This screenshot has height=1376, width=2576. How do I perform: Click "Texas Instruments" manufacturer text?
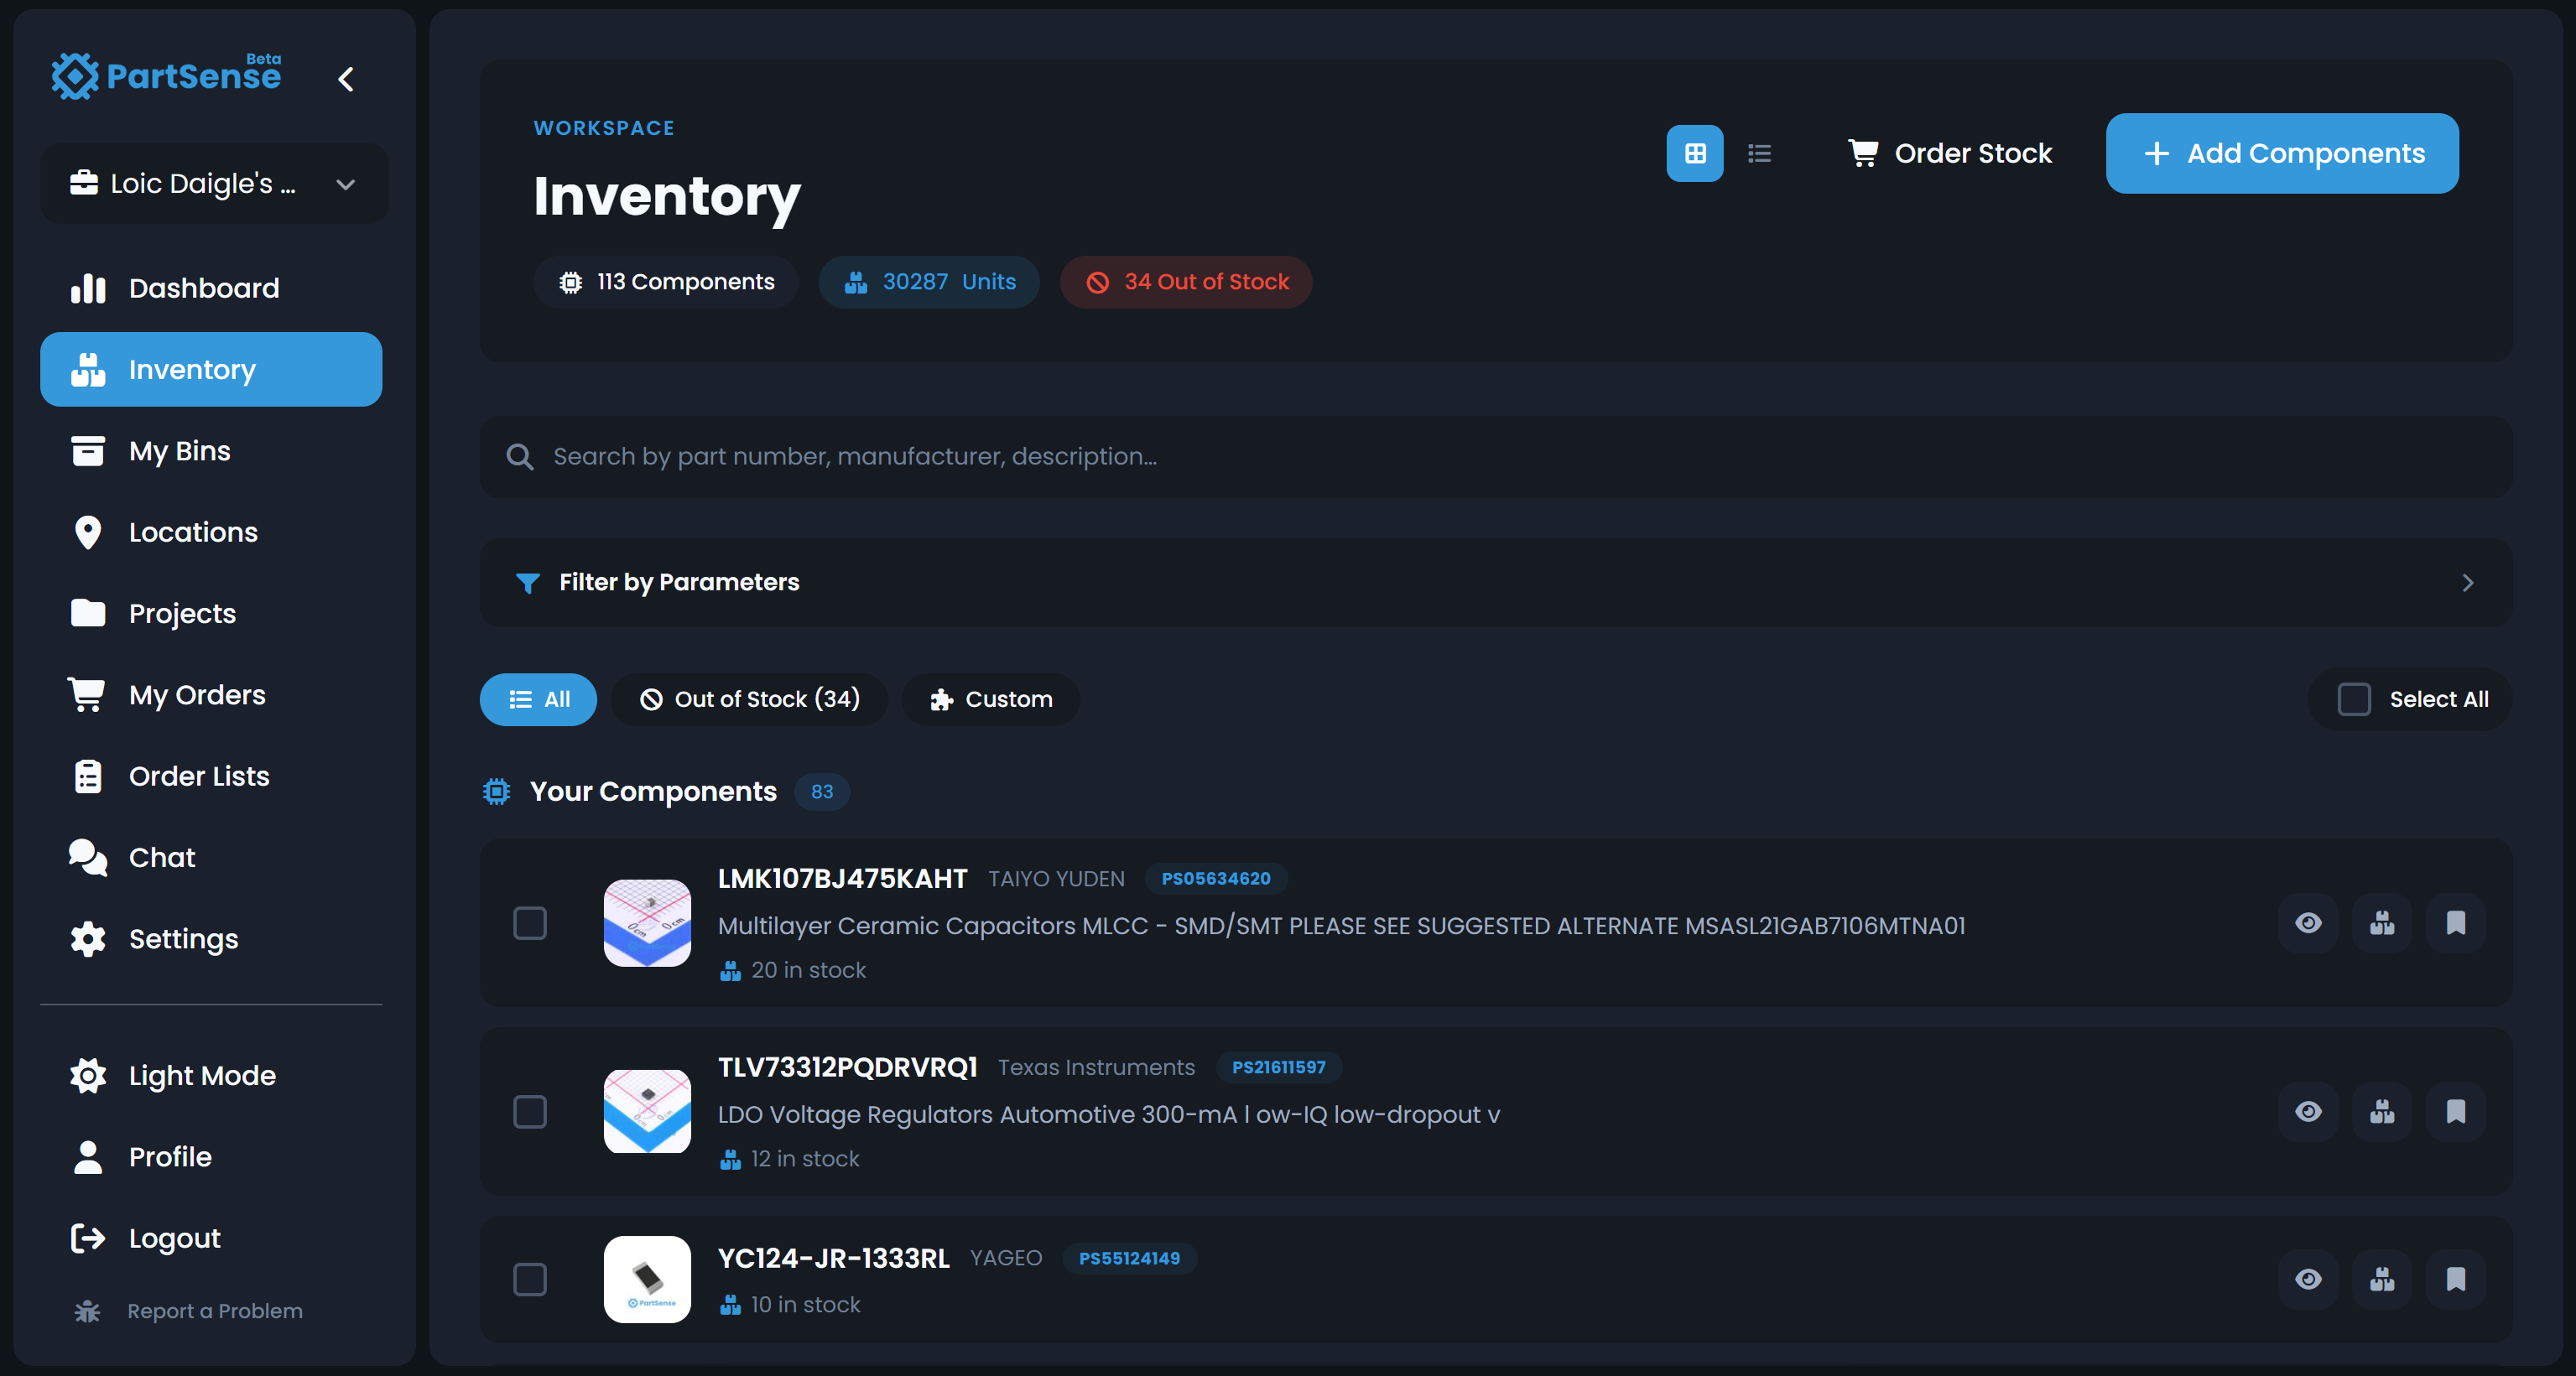point(1096,1067)
